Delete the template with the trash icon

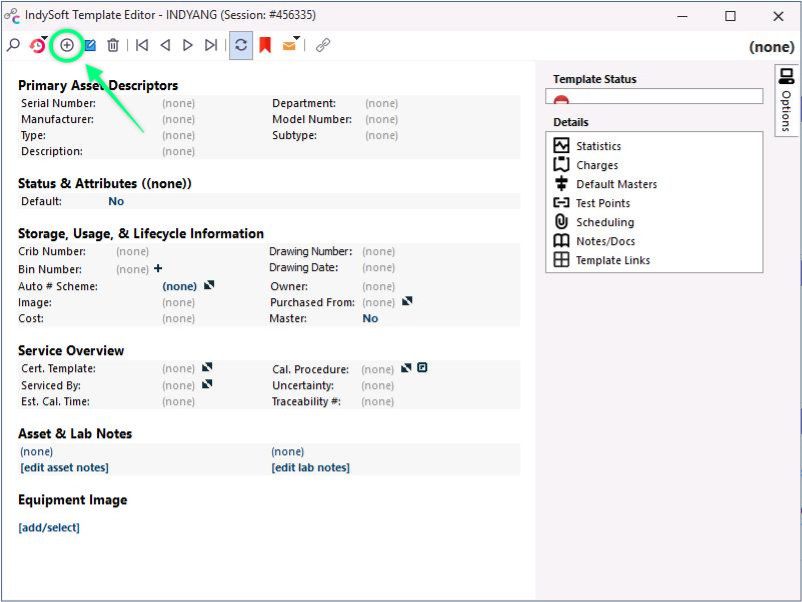coord(113,45)
